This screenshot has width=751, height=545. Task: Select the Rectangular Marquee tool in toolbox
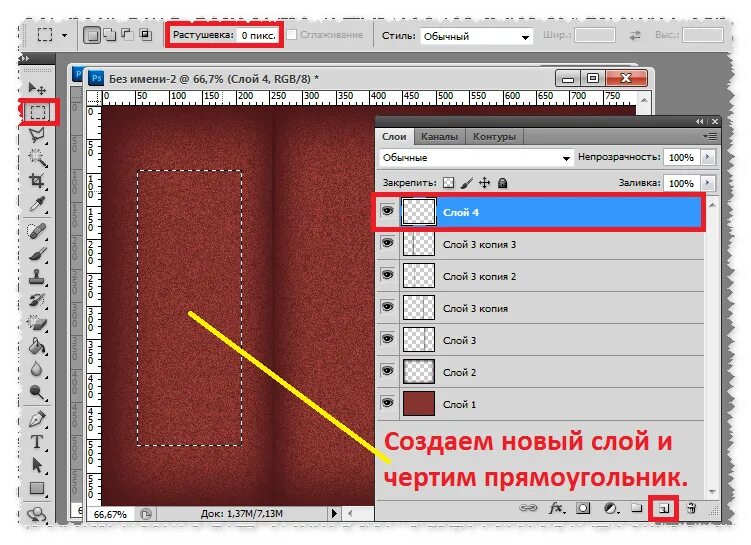click(38, 112)
